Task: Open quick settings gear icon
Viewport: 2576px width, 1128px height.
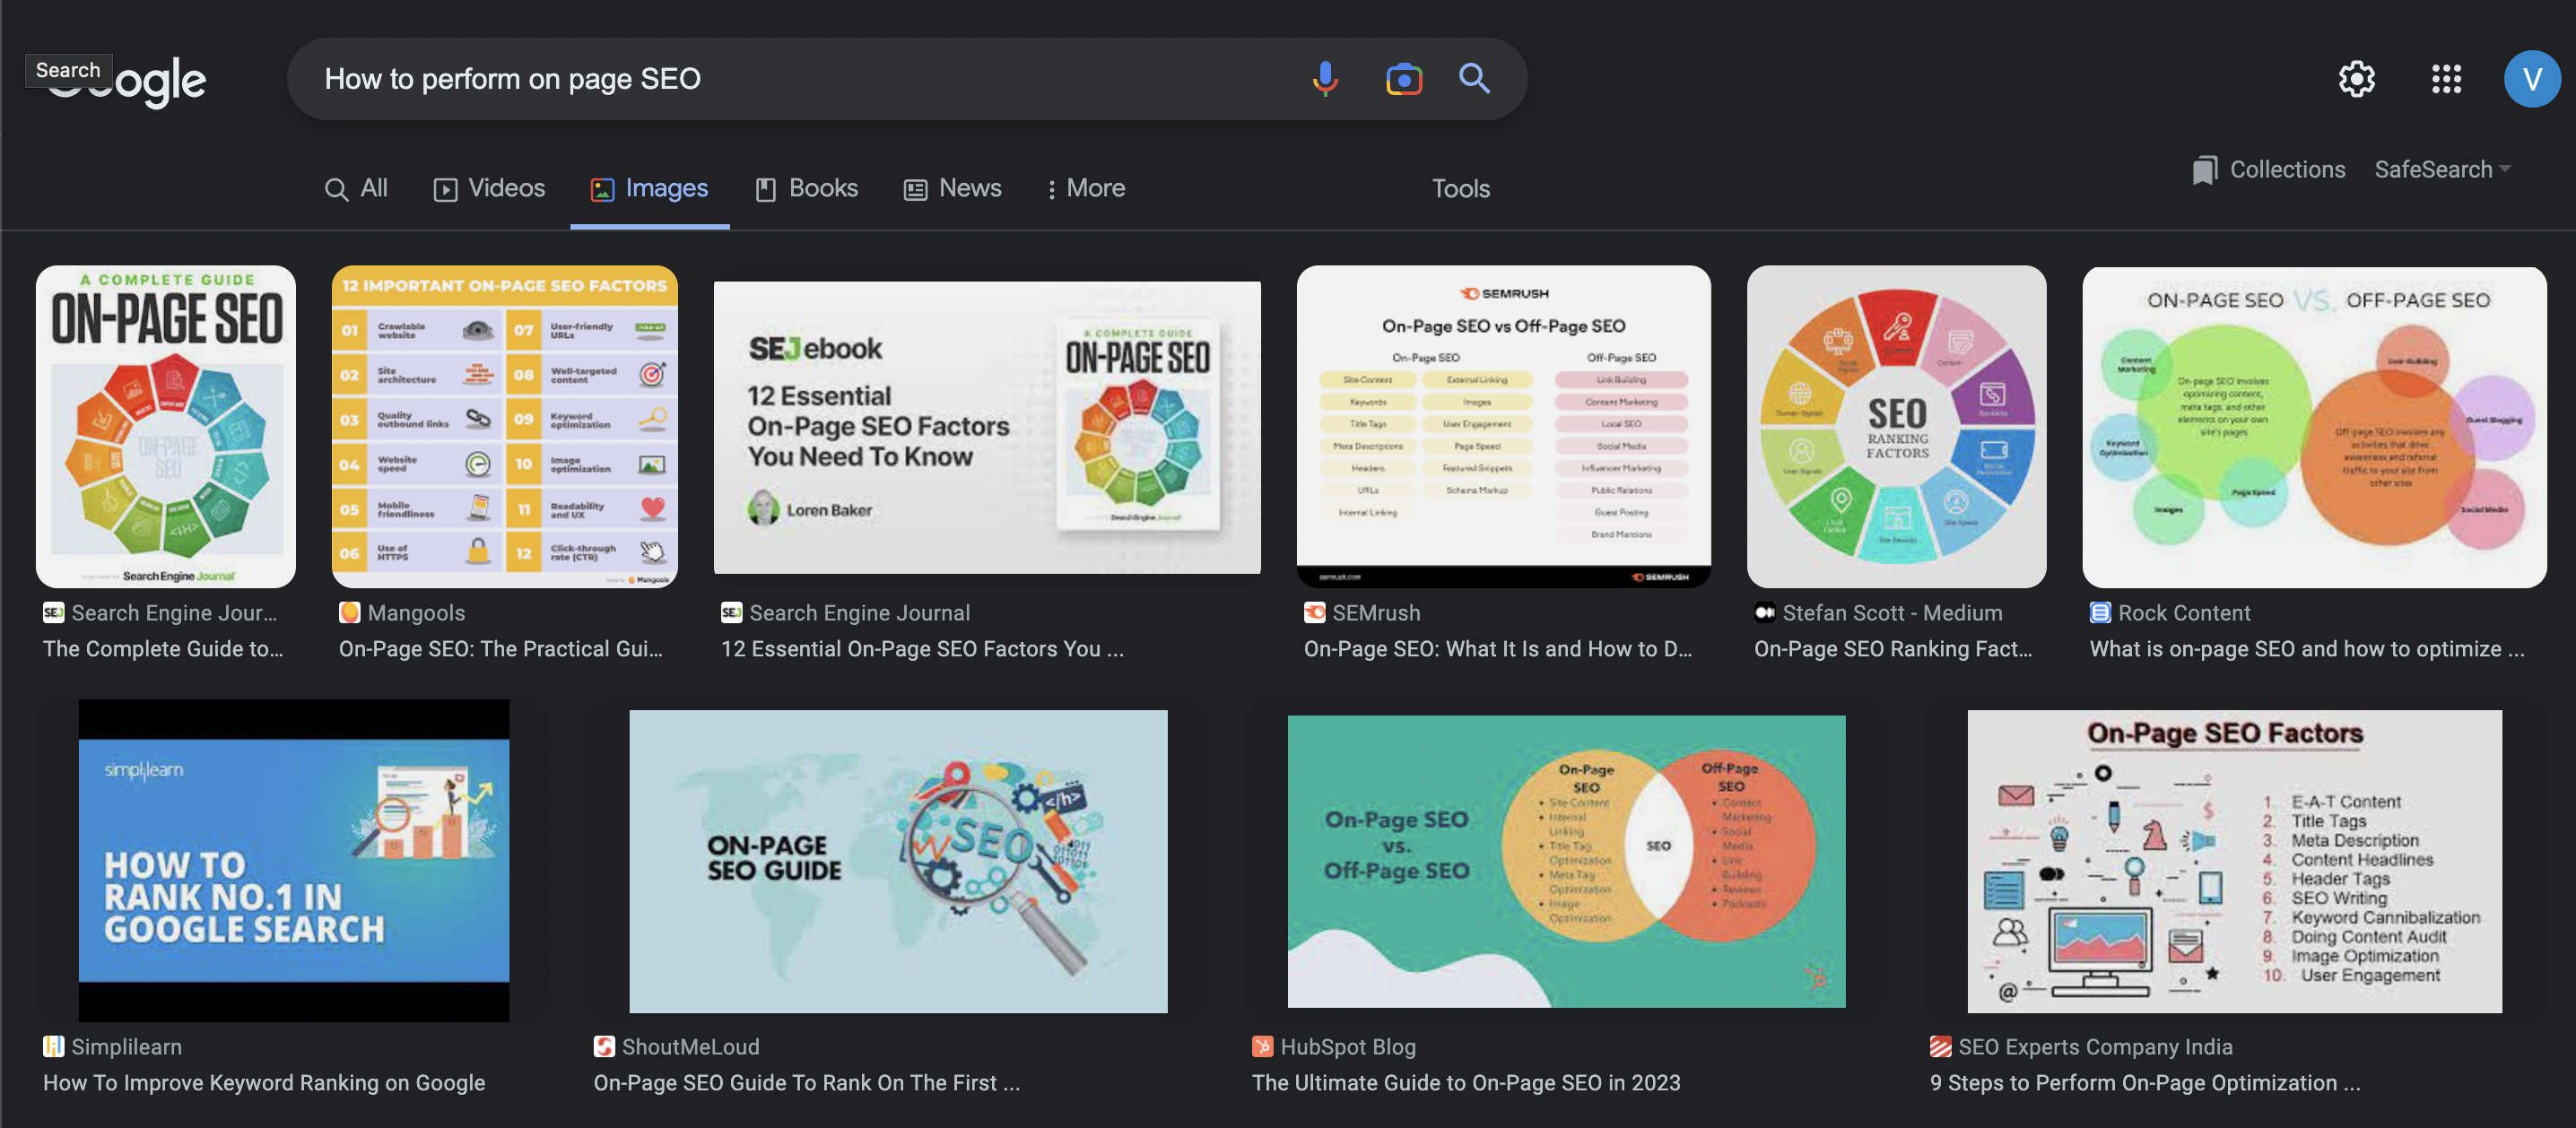Action: coord(2357,79)
